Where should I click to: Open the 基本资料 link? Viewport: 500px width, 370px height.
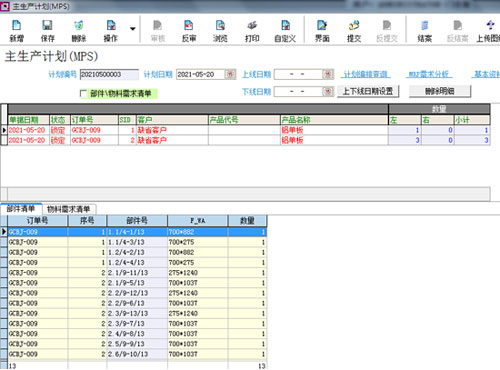(487, 74)
